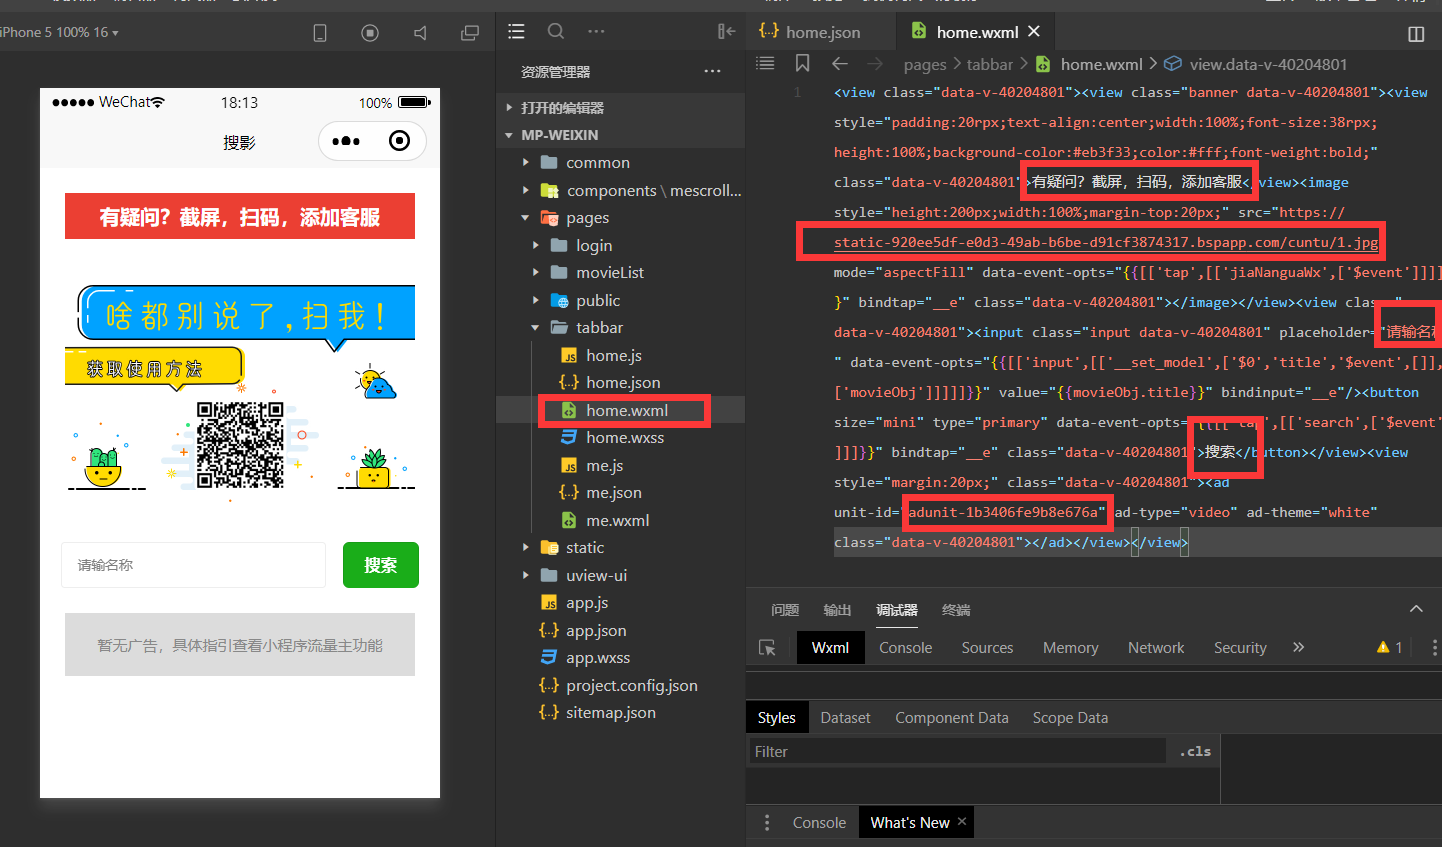Screen dimensions: 1442x847
Task: Open 资源管理器 more actions menu
Action: point(712,71)
